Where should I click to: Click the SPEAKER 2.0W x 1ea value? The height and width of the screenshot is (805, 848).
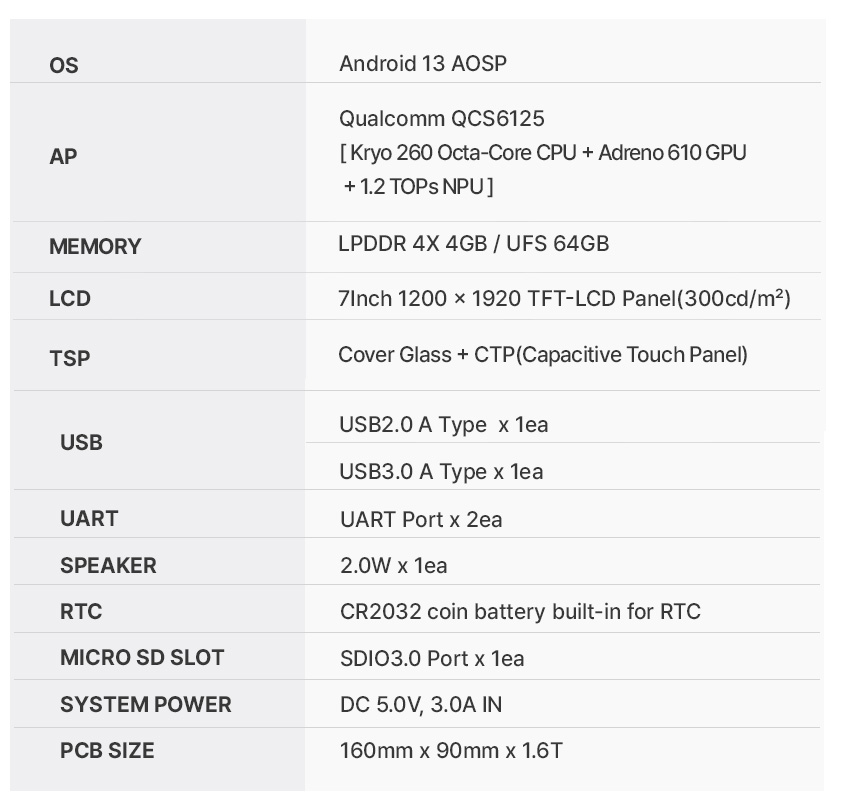click(394, 566)
